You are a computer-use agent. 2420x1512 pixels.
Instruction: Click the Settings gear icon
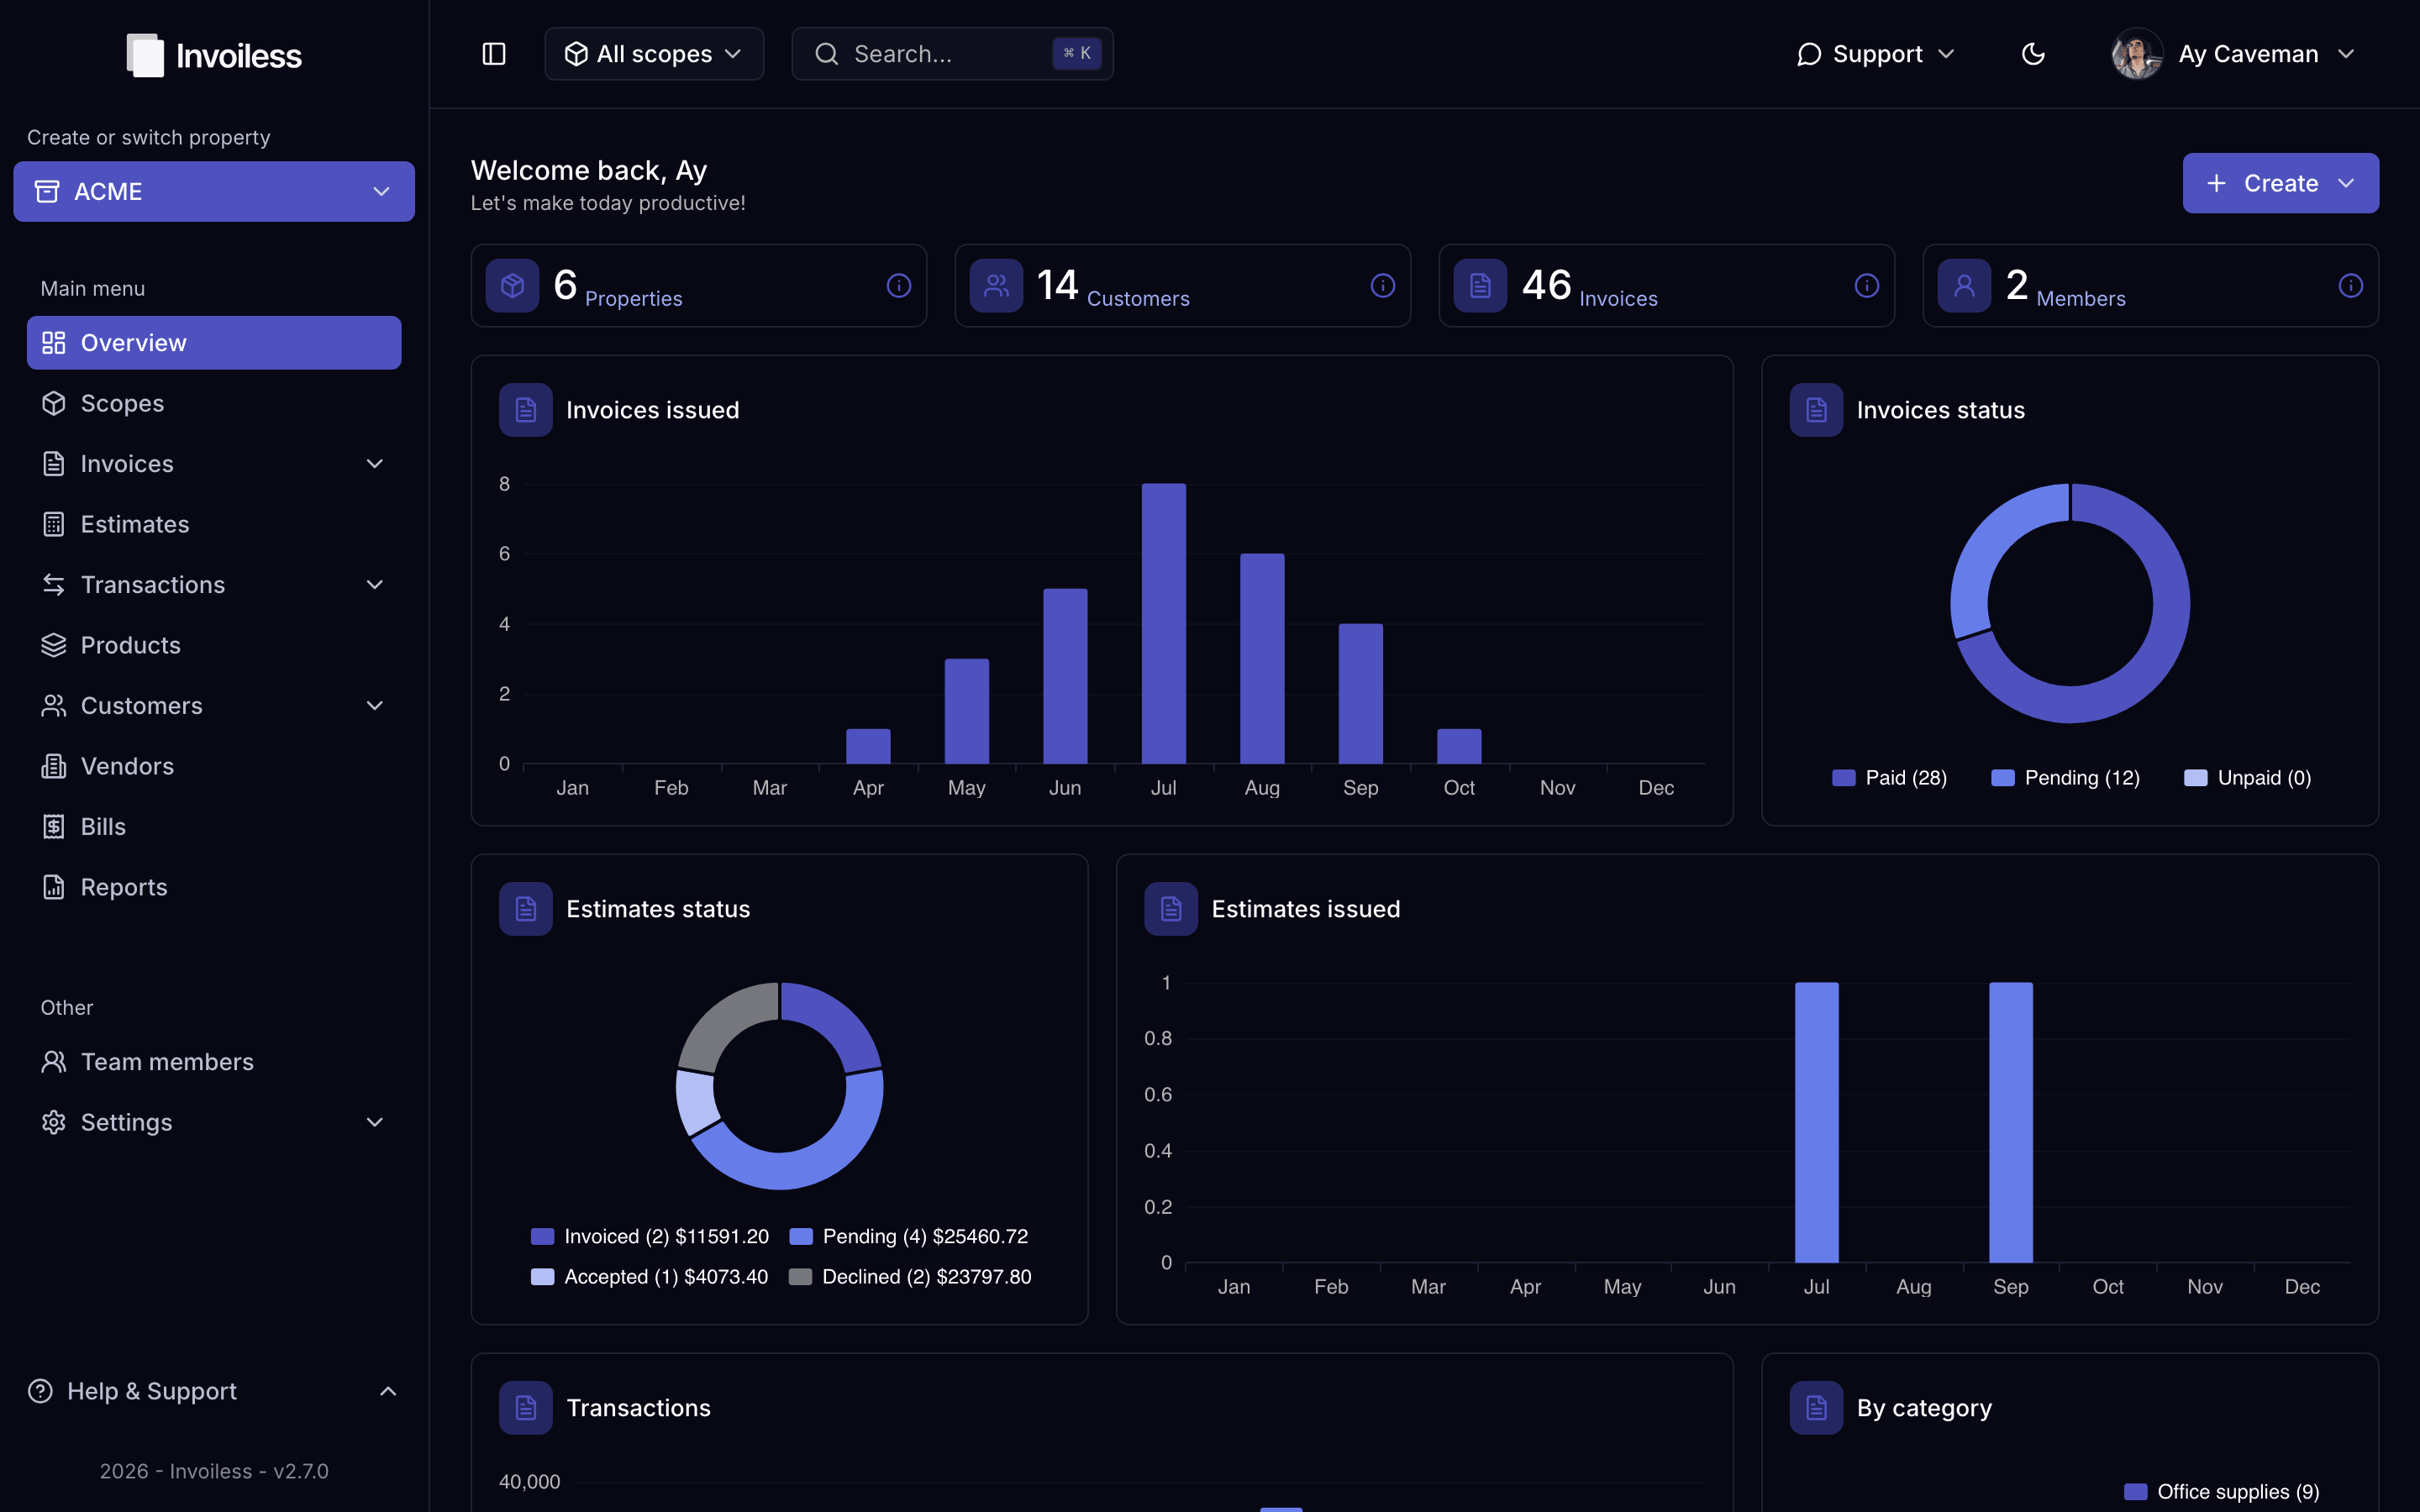click(x=54, y=1122)
